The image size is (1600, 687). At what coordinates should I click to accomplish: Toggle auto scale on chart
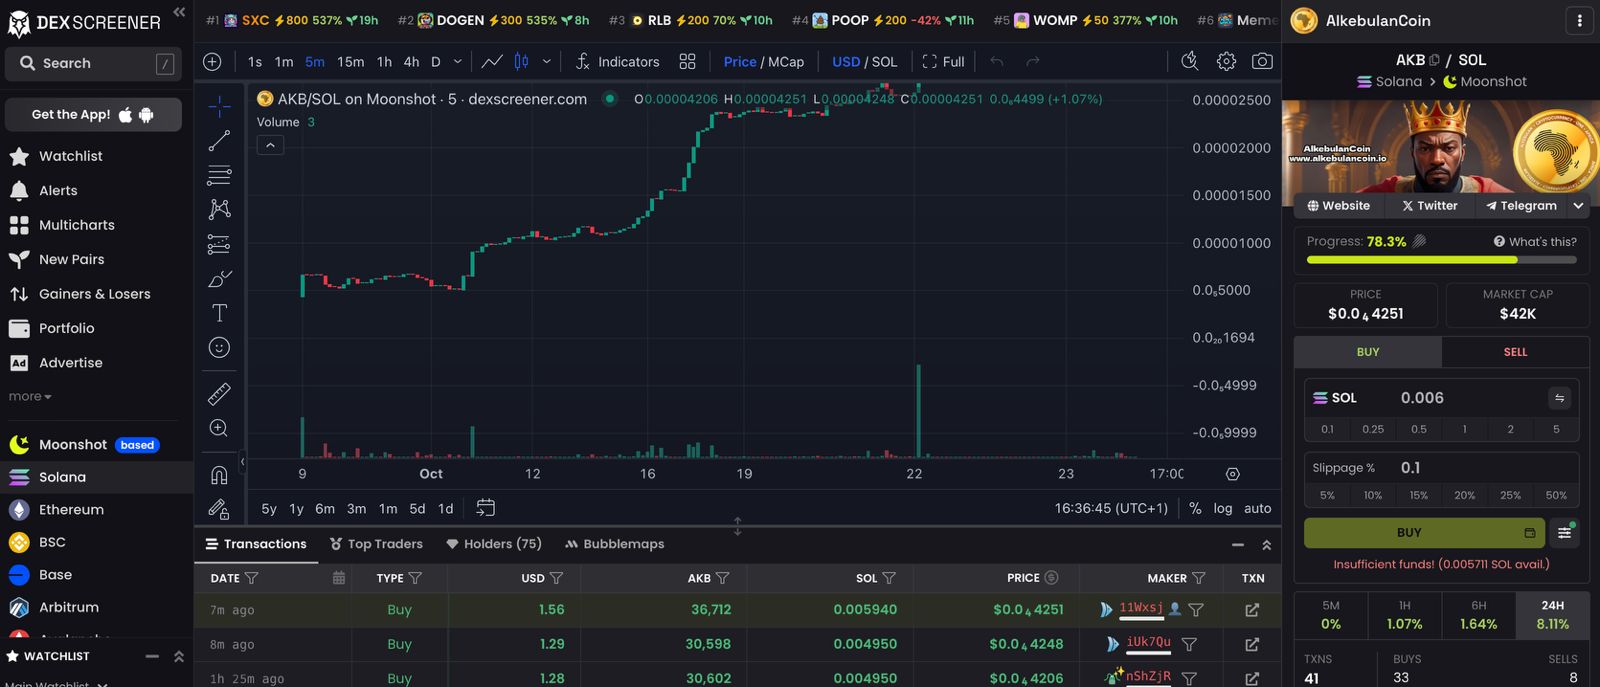1258,508
